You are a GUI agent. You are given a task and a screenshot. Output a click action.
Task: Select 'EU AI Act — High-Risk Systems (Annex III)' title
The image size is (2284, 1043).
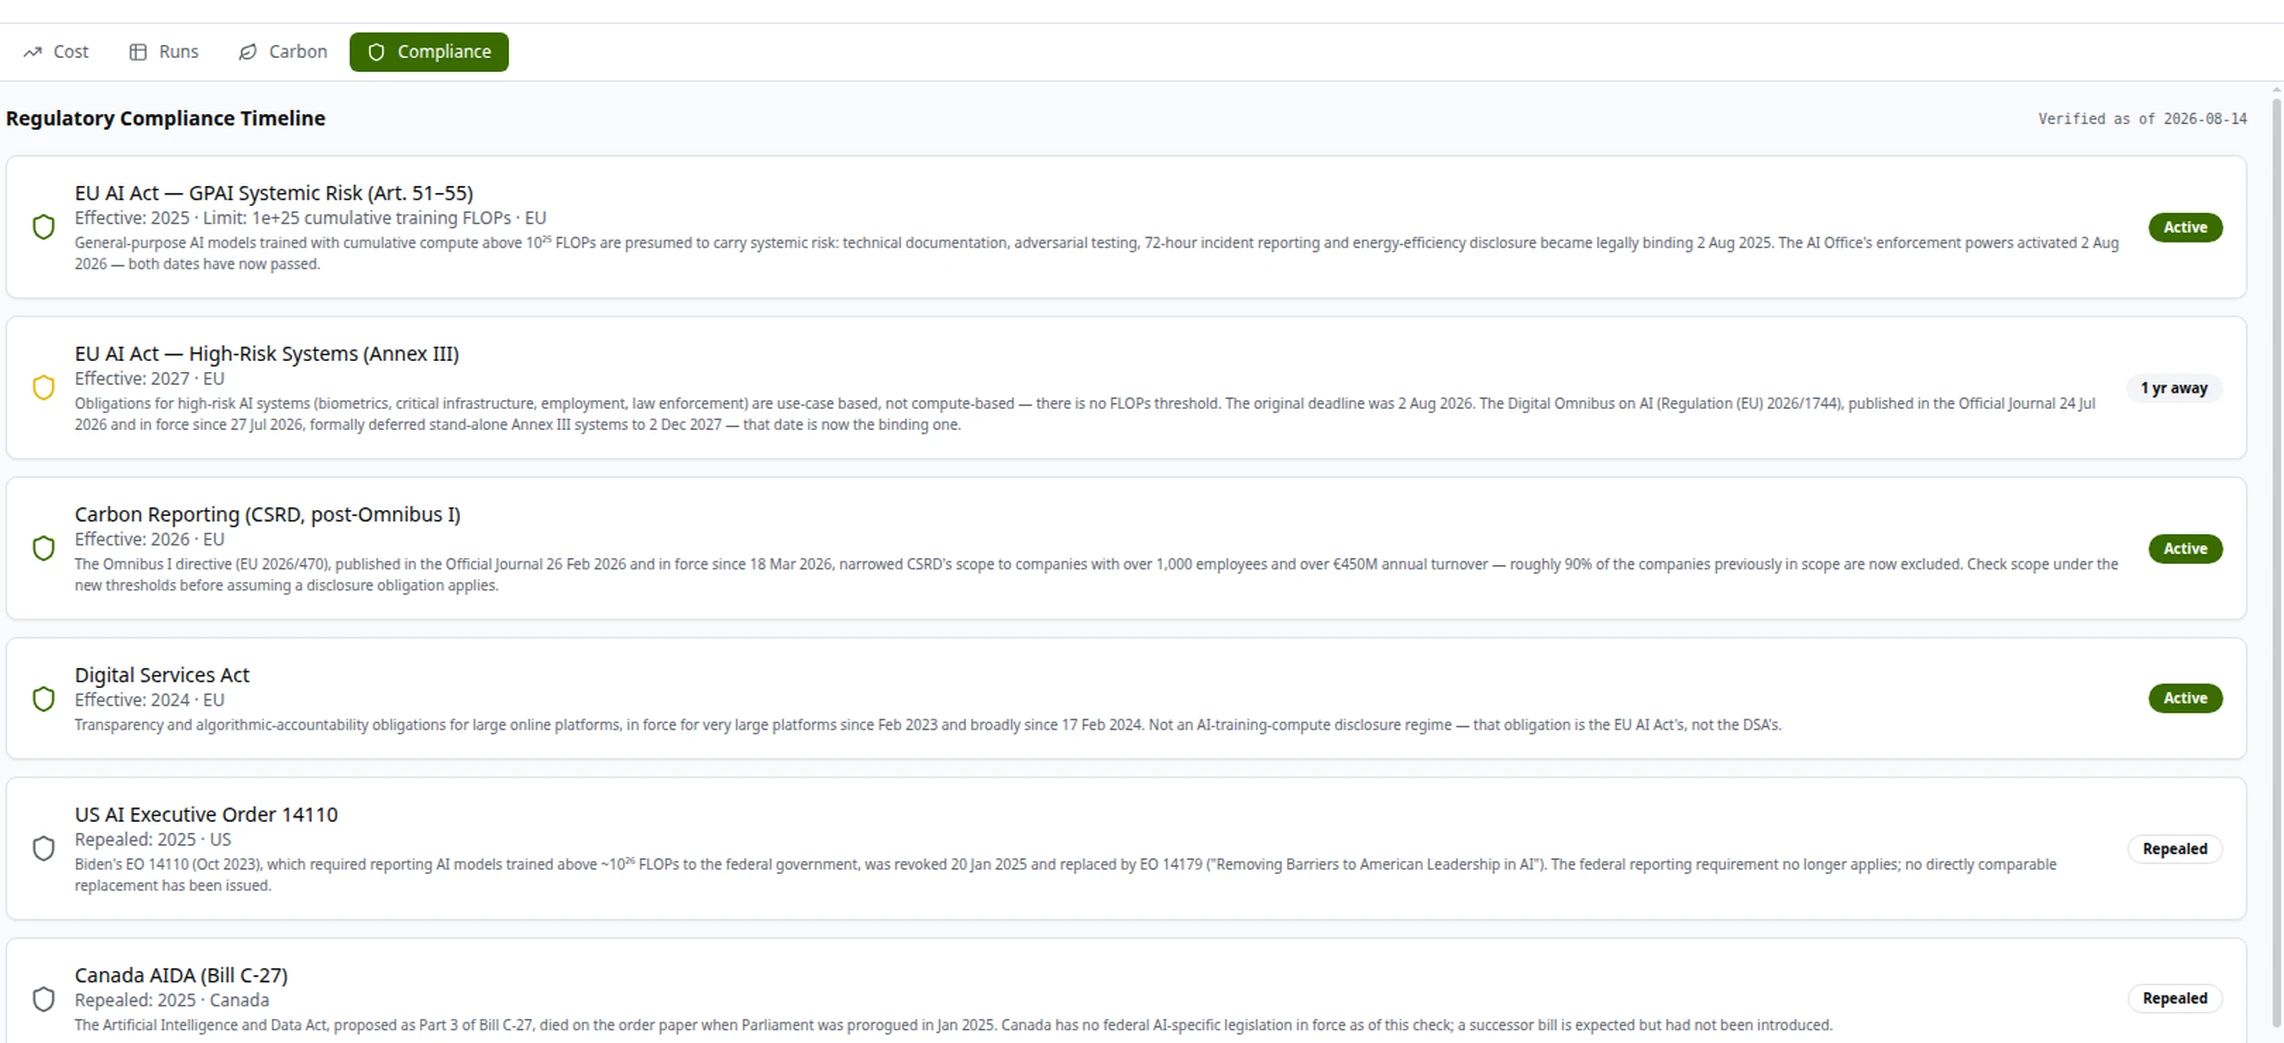[267, 354]
